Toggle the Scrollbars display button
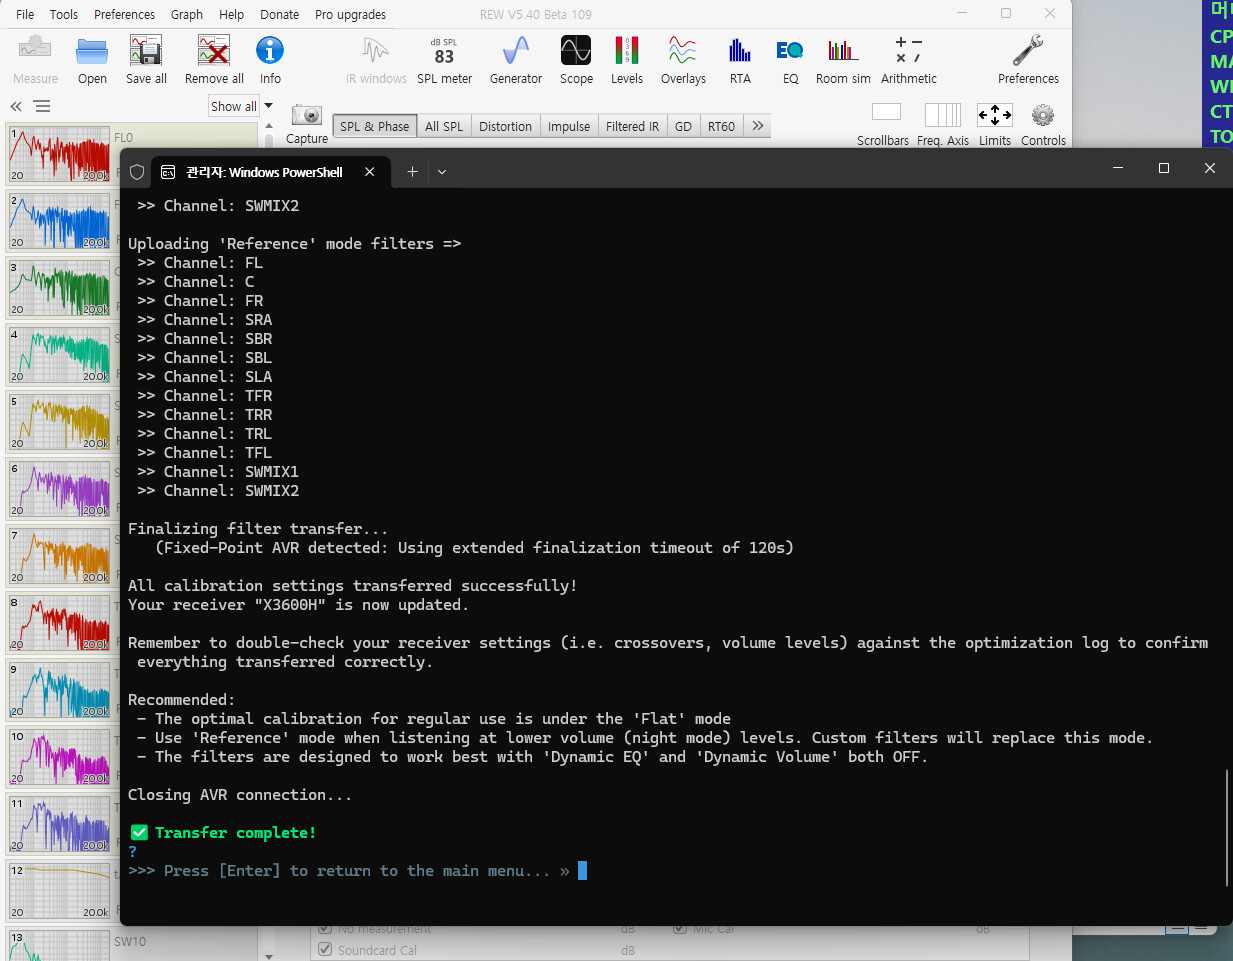Screen dimensions: 1233x961 [885, 113]
